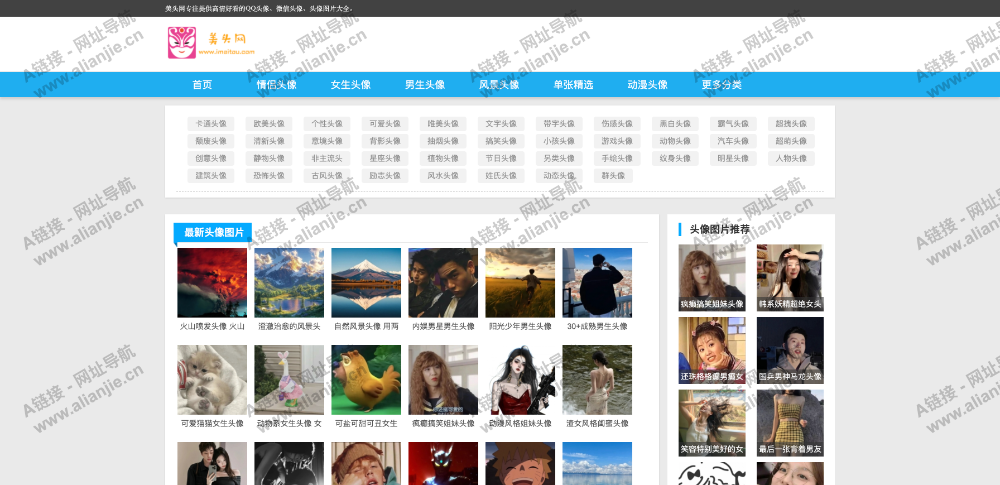
Task: Open the 单张精选 navigation tab
Action: point(573,85)
